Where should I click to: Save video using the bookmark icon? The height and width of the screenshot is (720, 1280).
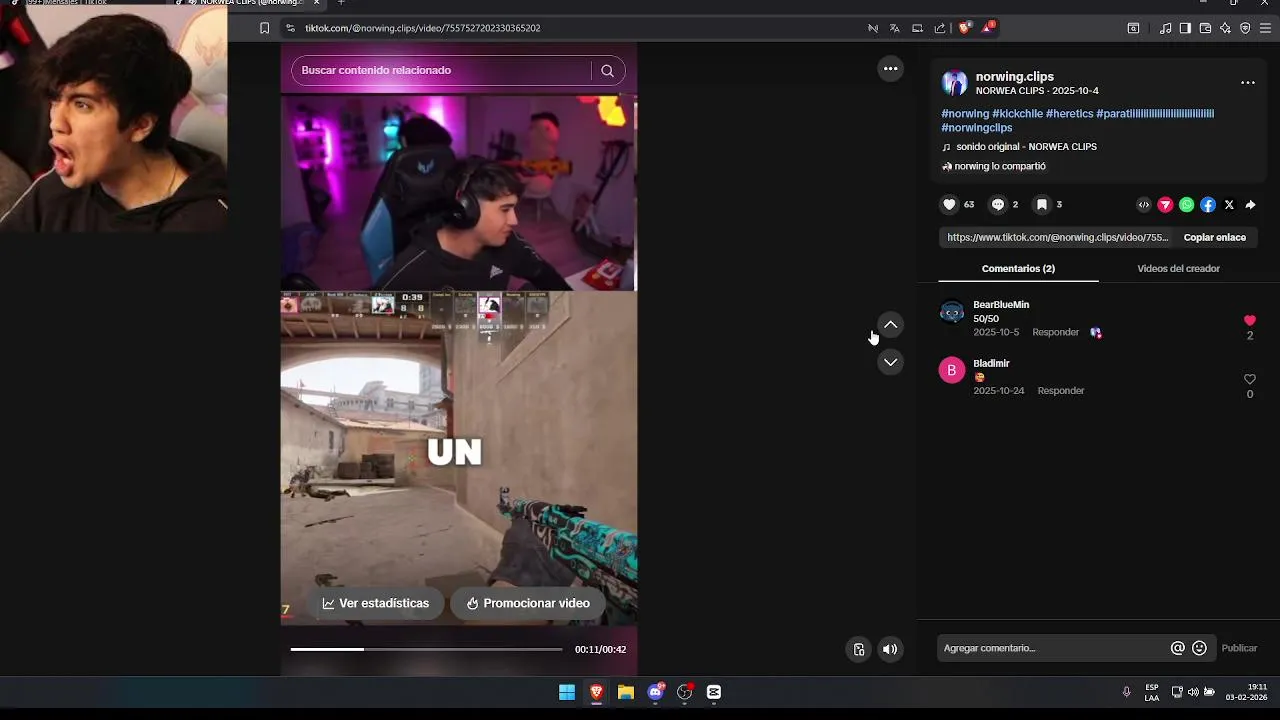pyautogui.click(x=1042, y=205)
